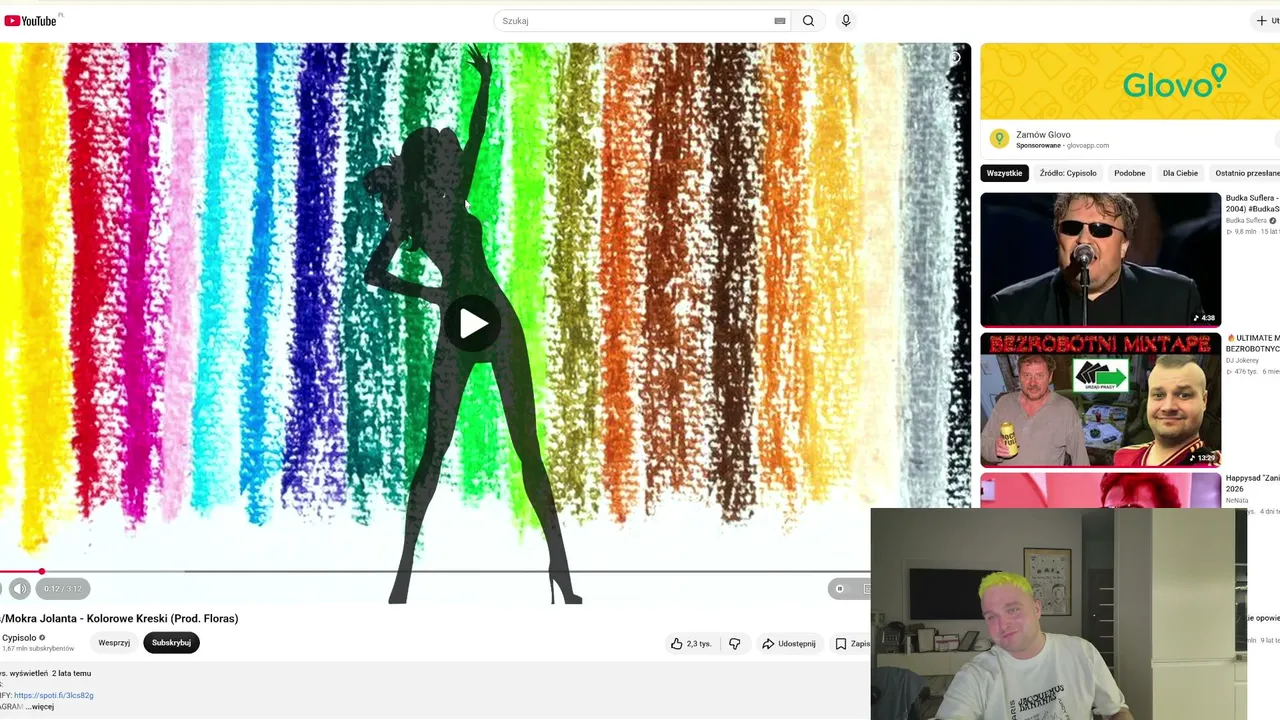Image resolution: width=1280 pixels, height=720 pixels.
Task: Open the spoti.fi link in the description
Action: [54, 695]
